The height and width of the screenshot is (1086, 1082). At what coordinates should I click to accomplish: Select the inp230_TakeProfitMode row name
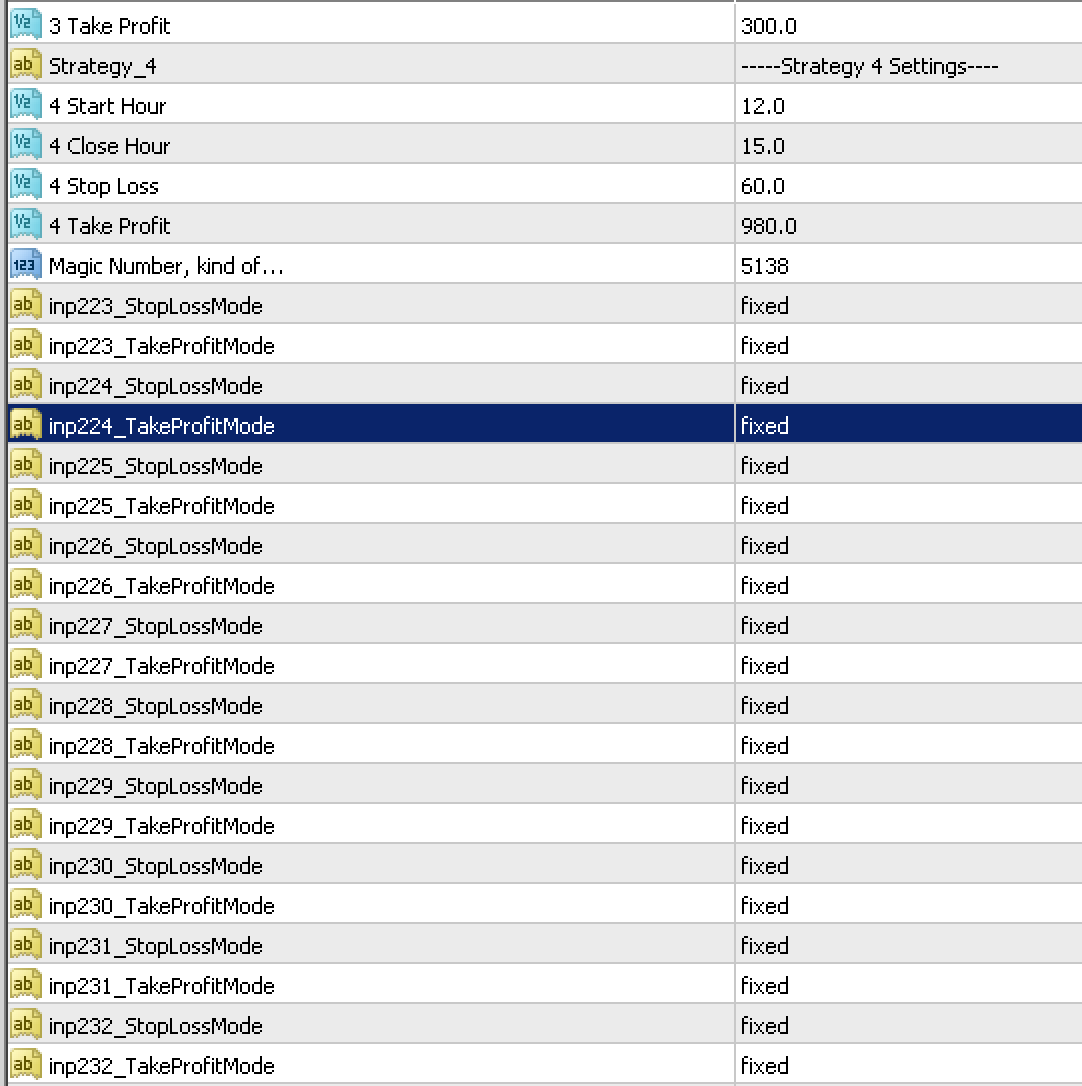click(x=161, y=906)
